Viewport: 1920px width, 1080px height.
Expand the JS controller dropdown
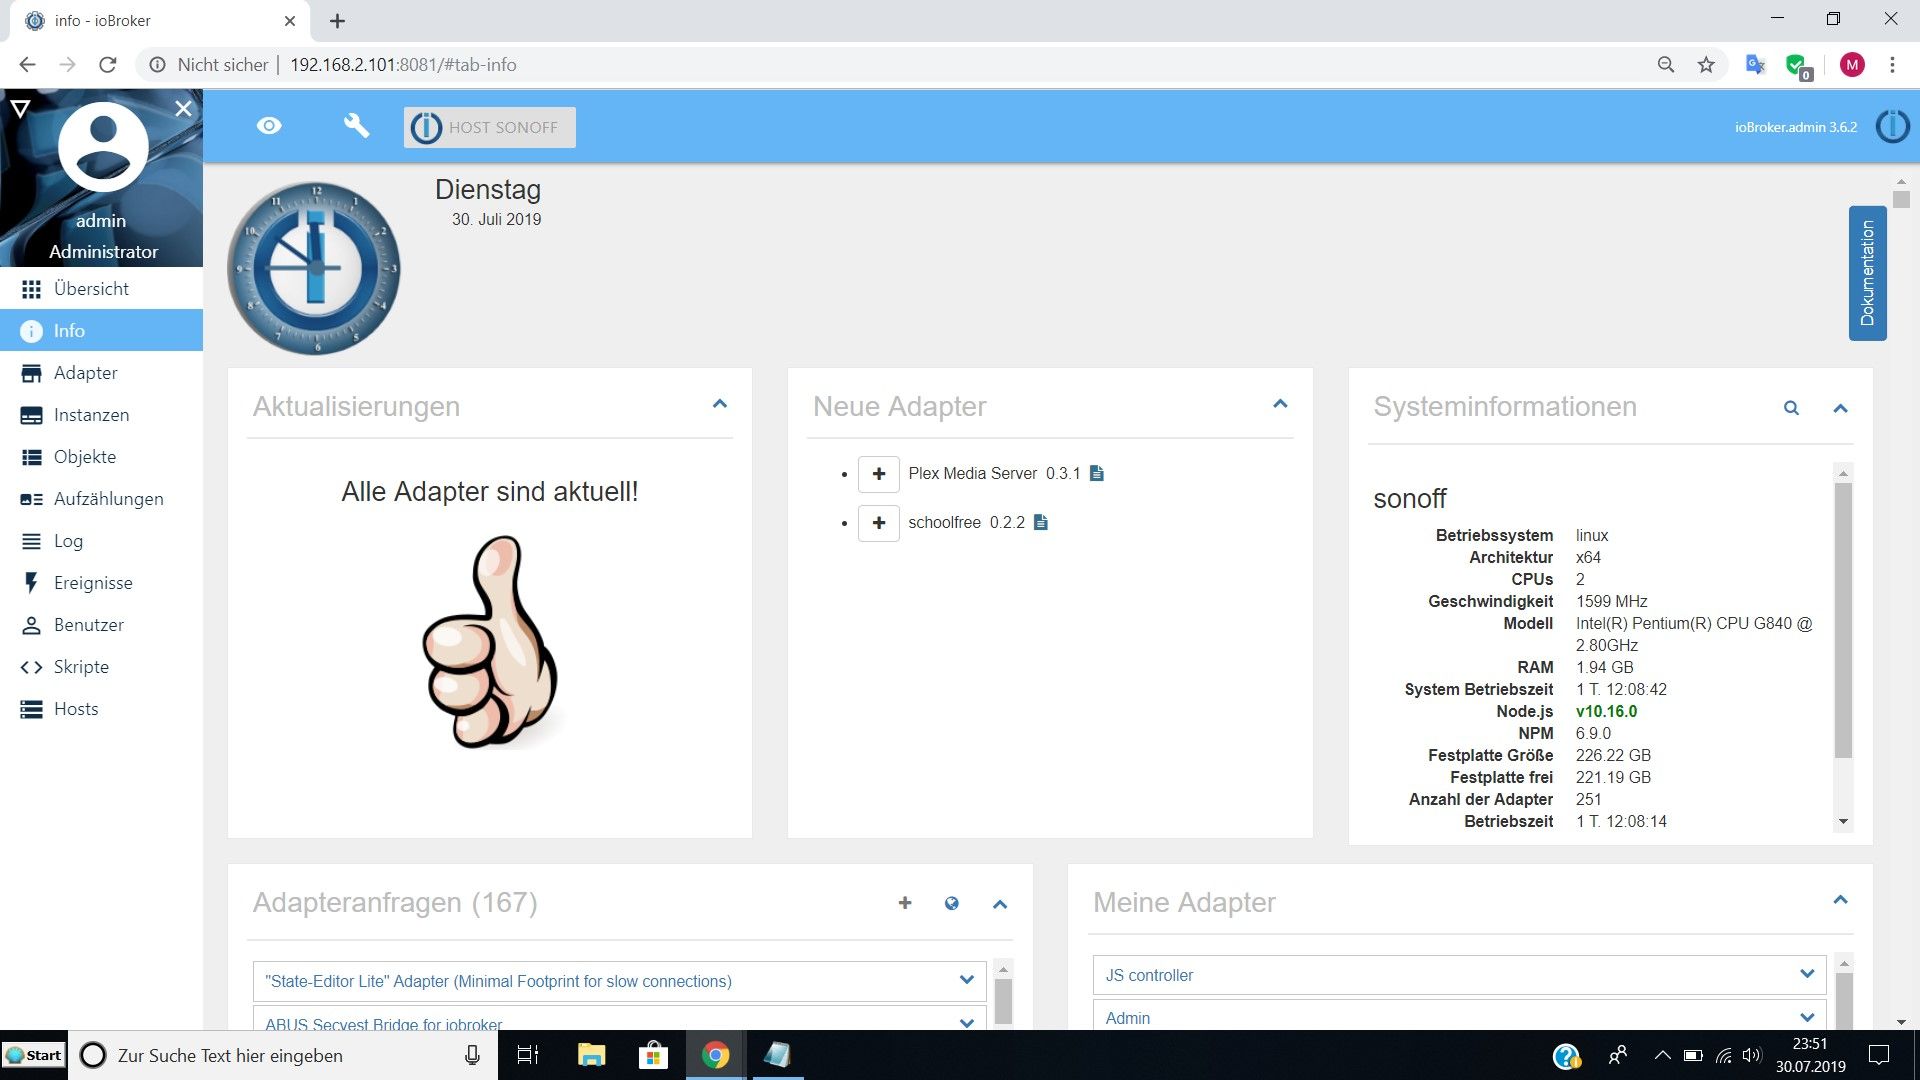(x=1806, y=974)
